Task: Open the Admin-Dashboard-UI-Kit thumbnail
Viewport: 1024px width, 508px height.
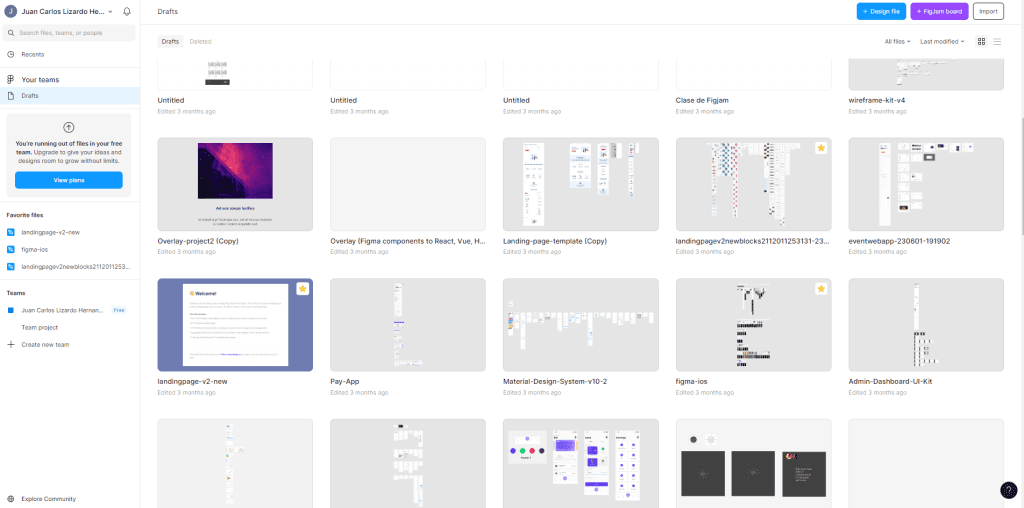Action: (926, 325)
